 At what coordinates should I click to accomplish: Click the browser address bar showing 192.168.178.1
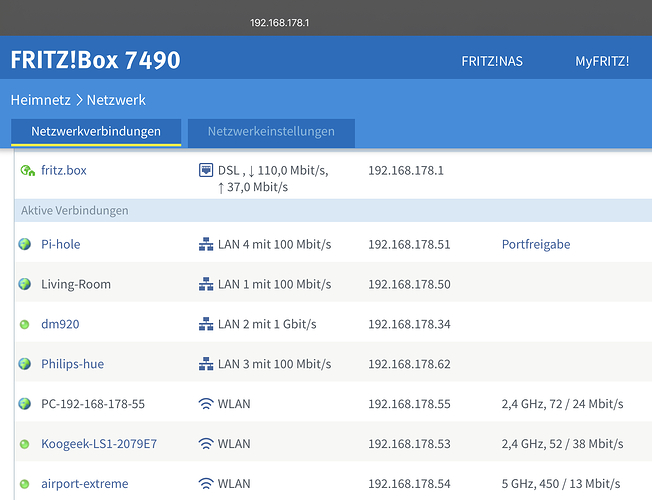pyautogui.click(x=279, y=22)
